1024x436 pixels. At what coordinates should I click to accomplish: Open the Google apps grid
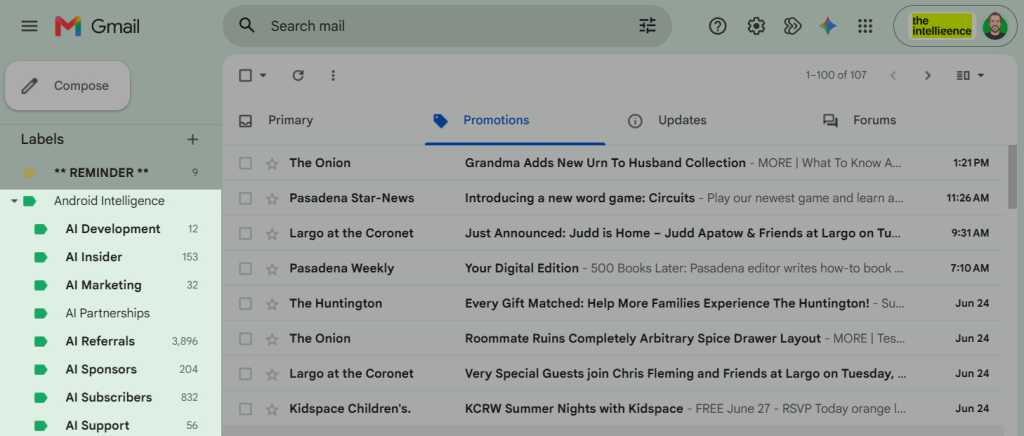click(x=865, y=26)
